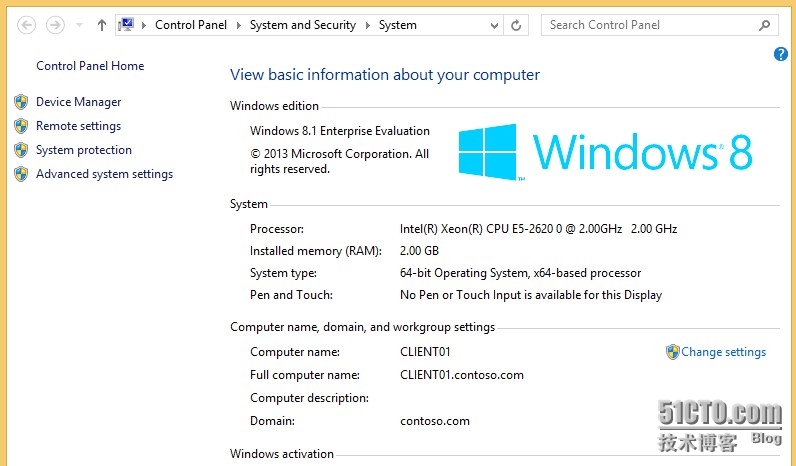Click the shield icon beside System protection
796x466 pixels.
(x=21, y=150)
